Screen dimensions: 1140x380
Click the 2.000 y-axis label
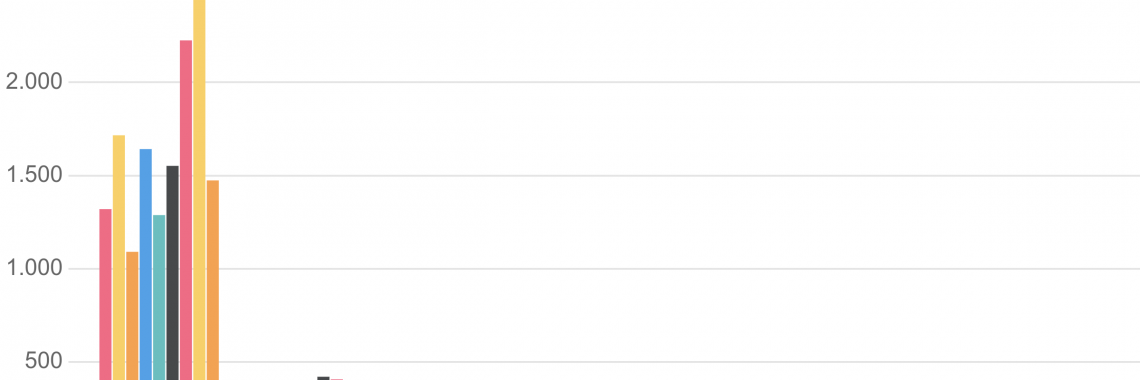click(x=33, y=81)
